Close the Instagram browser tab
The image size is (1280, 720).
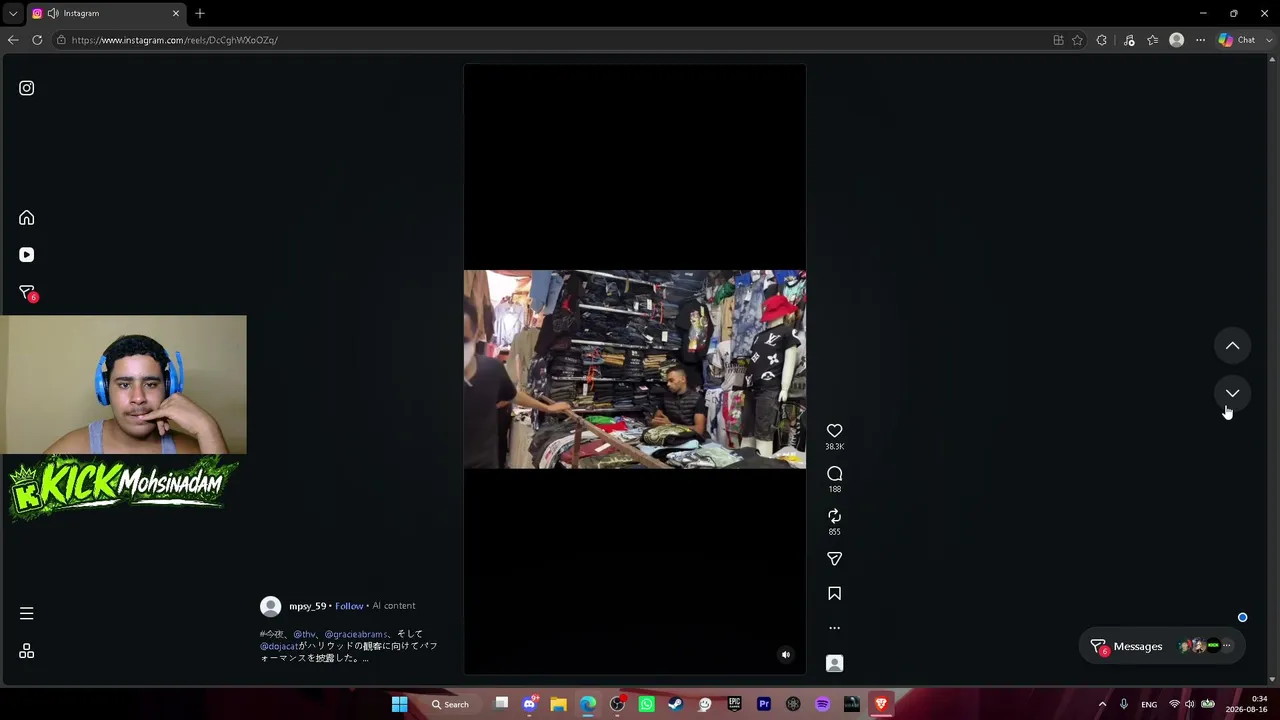tap(176, 13)
